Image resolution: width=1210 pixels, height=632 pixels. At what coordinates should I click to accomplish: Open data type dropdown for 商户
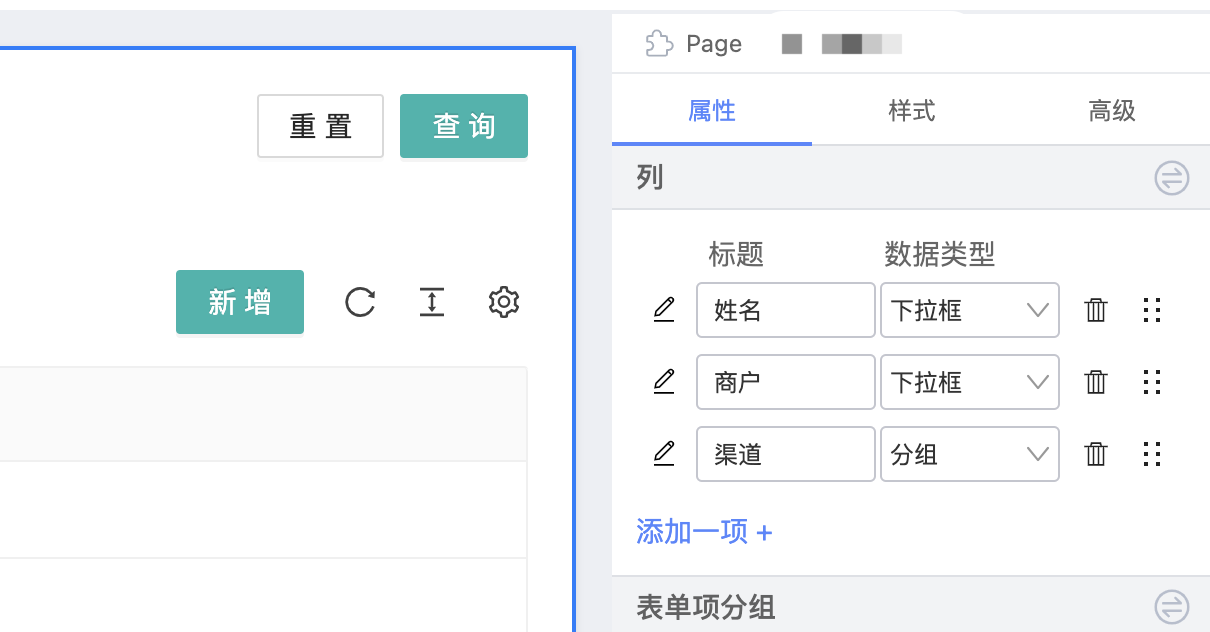coord(969,382)
